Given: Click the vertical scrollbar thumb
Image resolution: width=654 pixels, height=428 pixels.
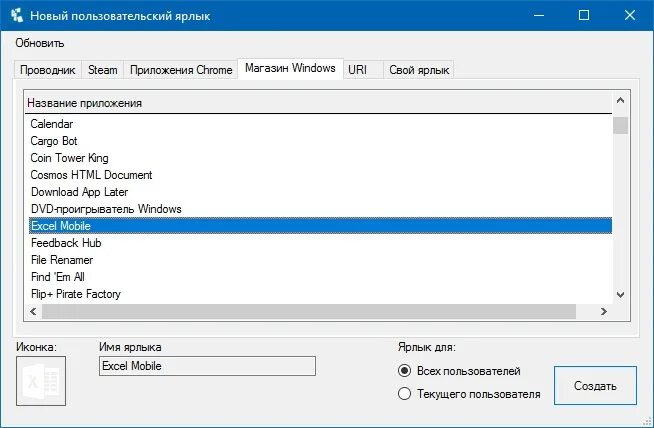Looking at the screenshot, I should click(620, 125).
